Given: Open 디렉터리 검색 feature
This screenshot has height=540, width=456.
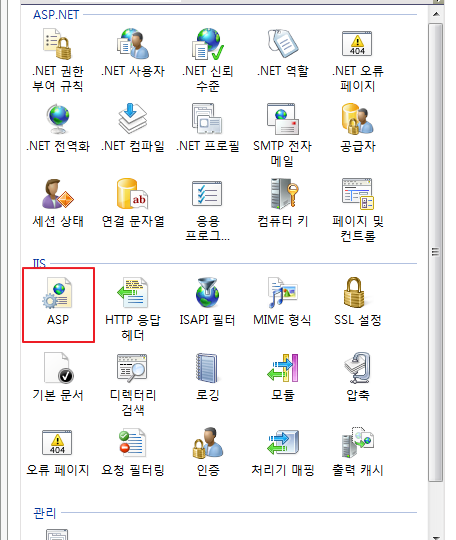Looking at the screenshot, I should [133, 384].
